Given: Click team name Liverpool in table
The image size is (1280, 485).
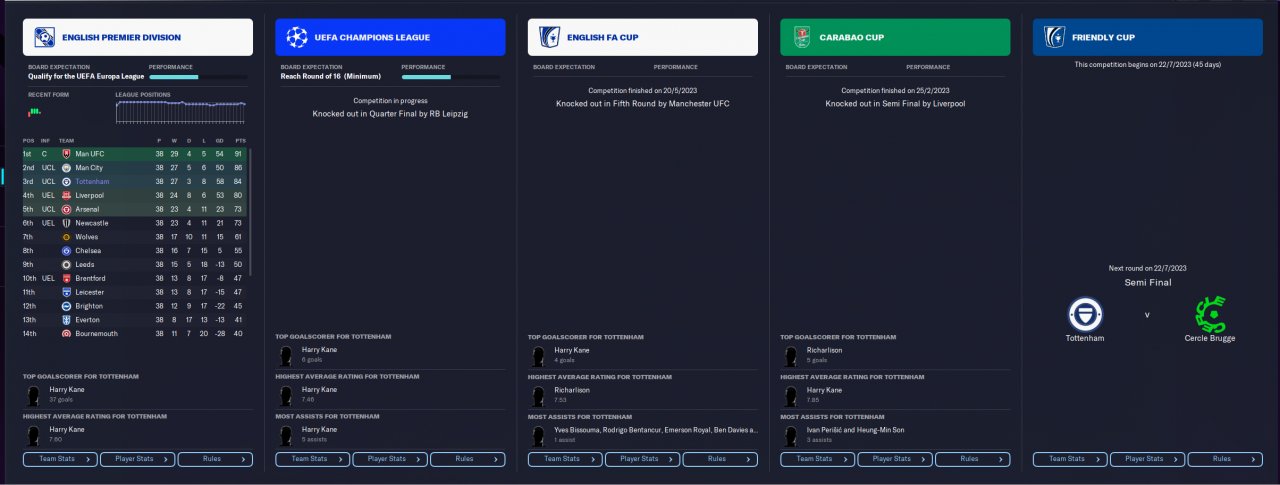Looking at the screenshot, I should coord(91,196).
